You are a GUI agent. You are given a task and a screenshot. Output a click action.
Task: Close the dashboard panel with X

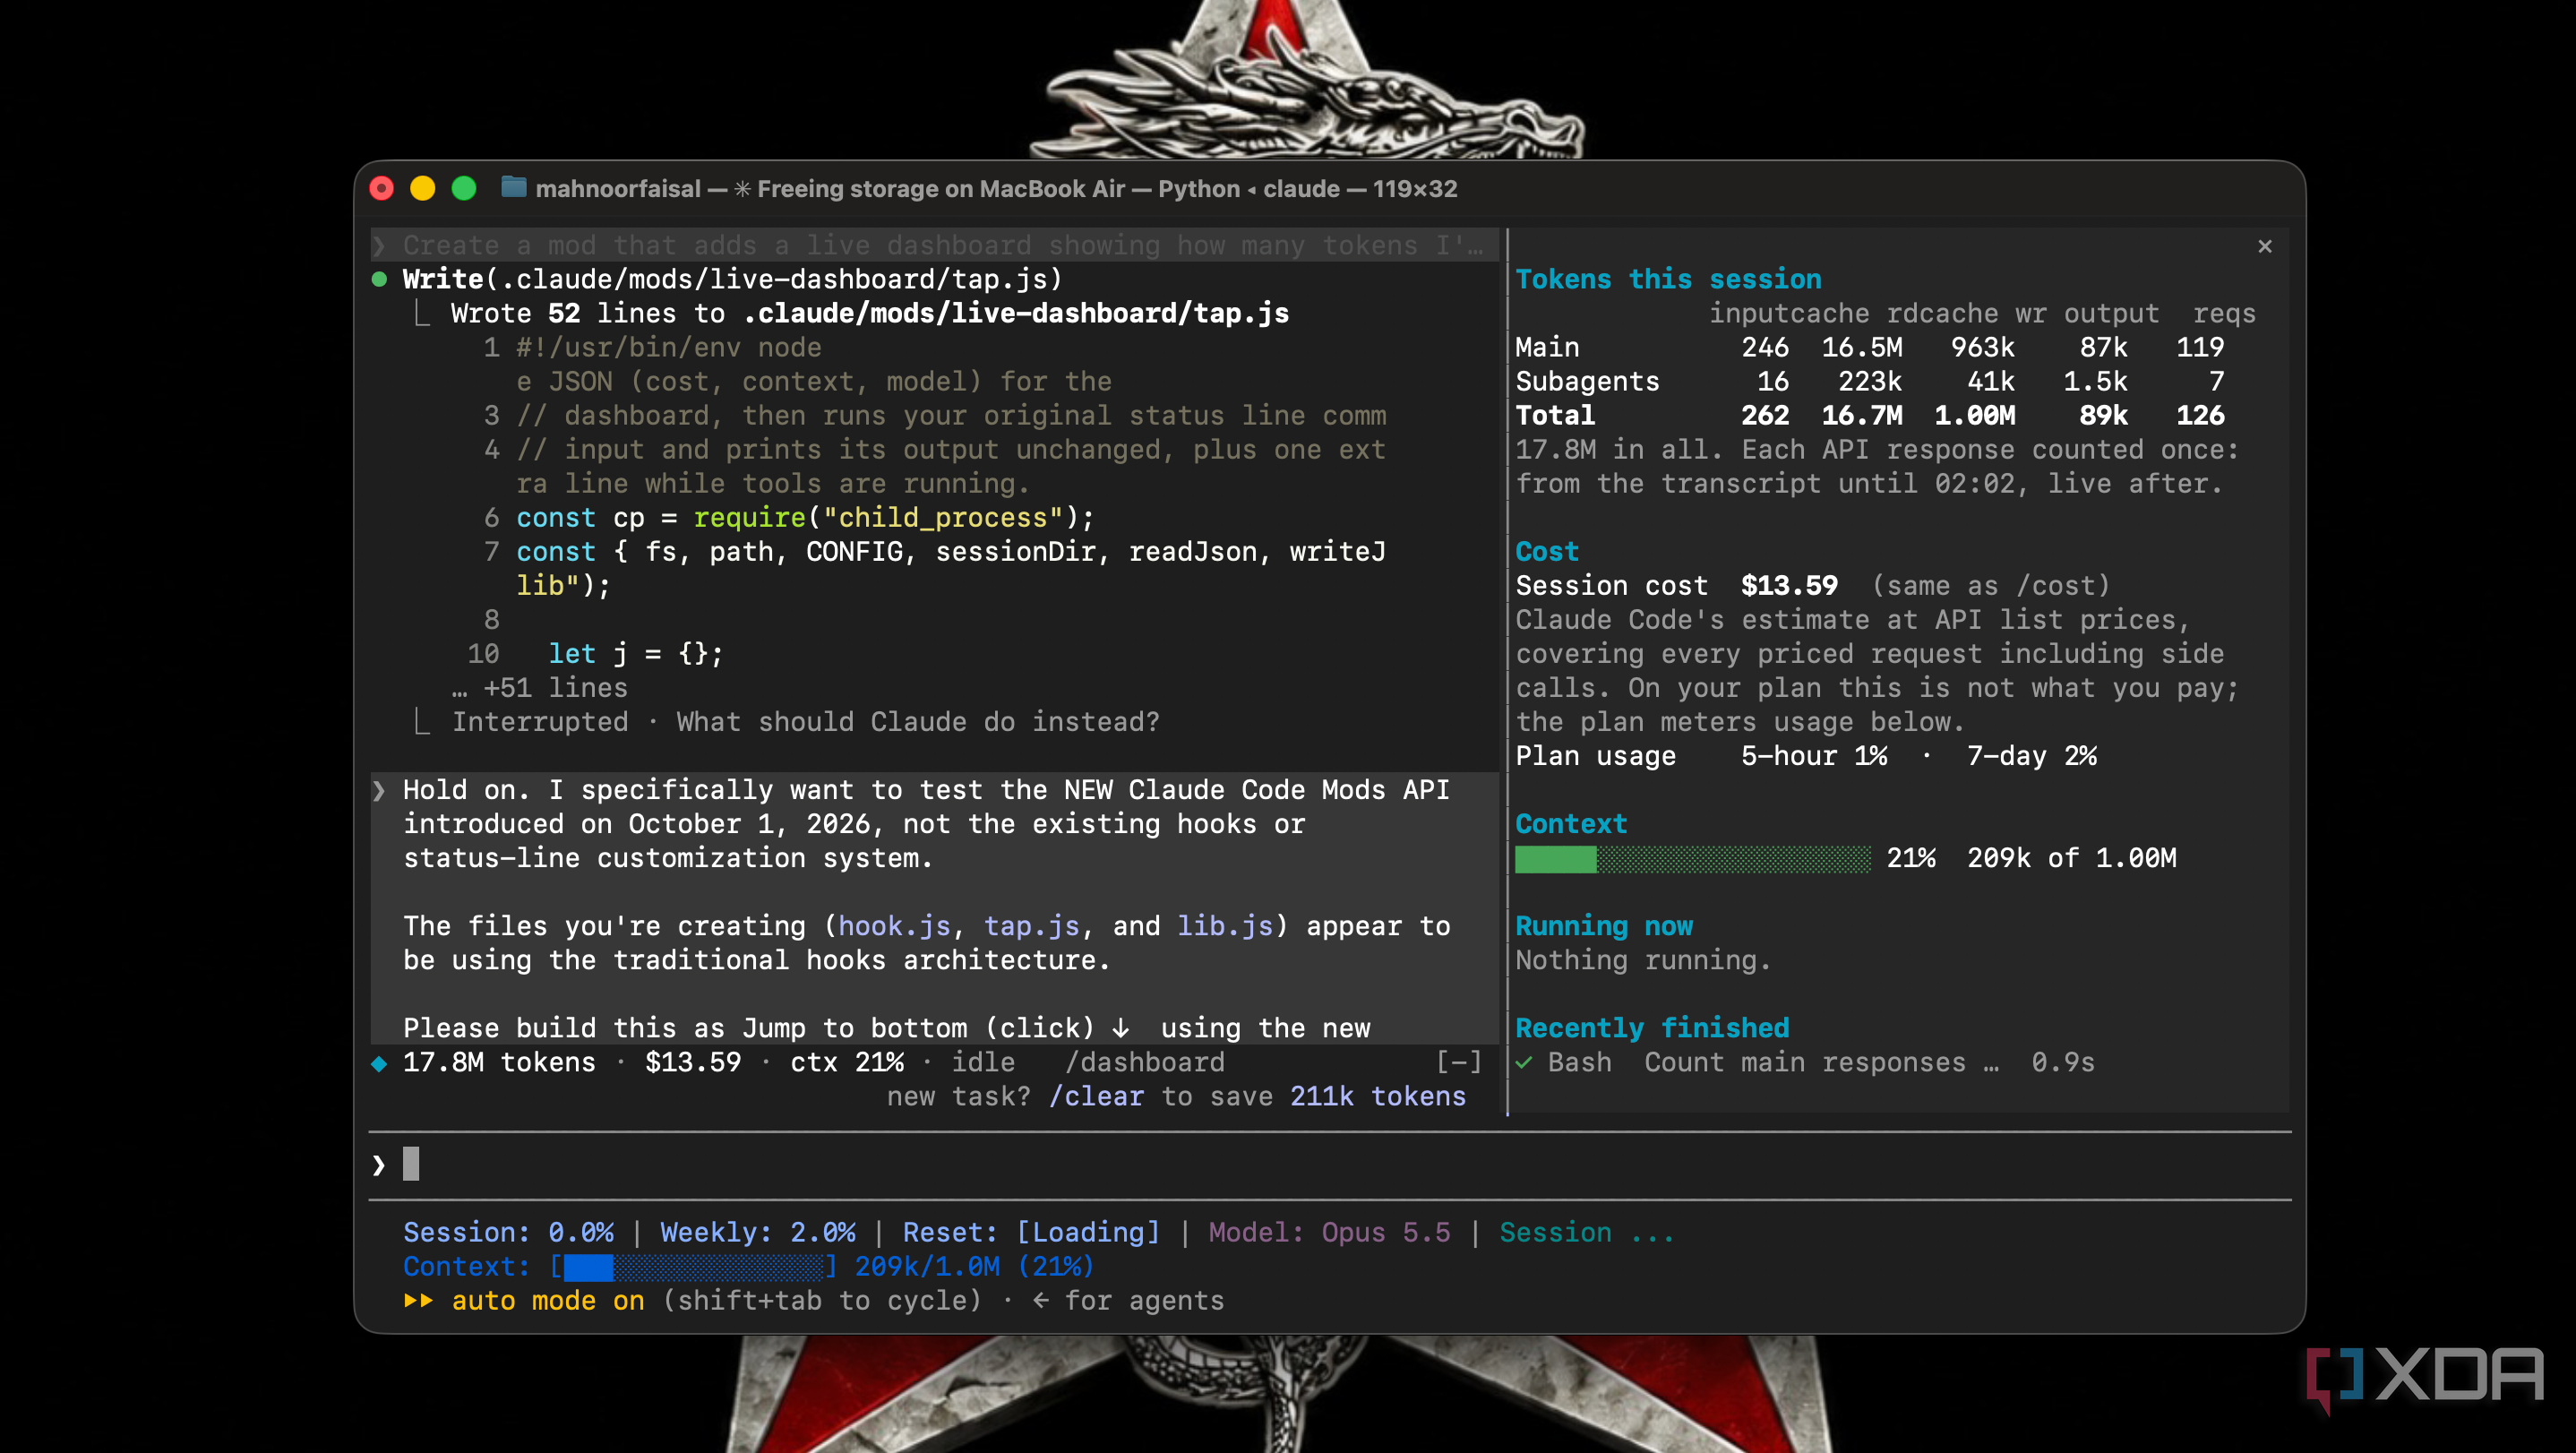pos(2264,246)
